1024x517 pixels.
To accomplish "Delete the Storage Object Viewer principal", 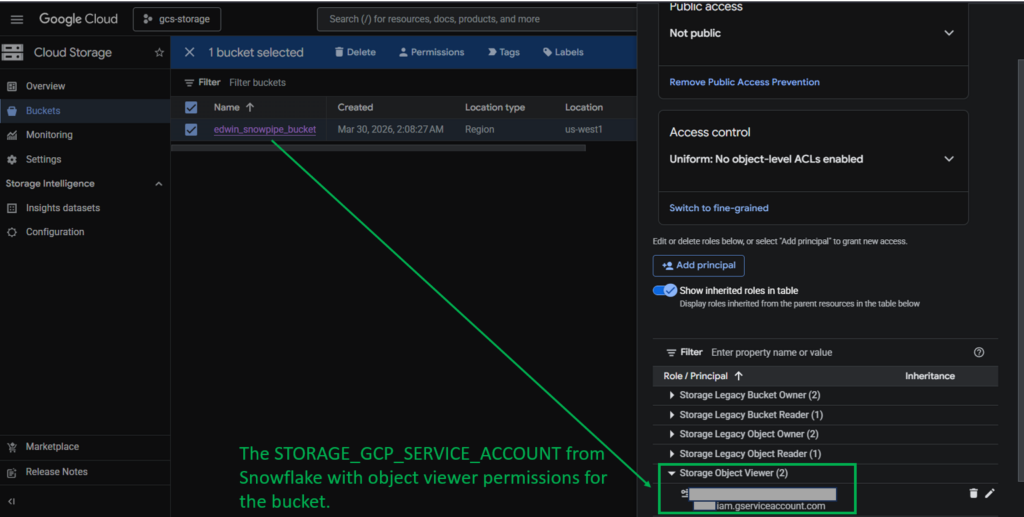I will coord(973,494).
